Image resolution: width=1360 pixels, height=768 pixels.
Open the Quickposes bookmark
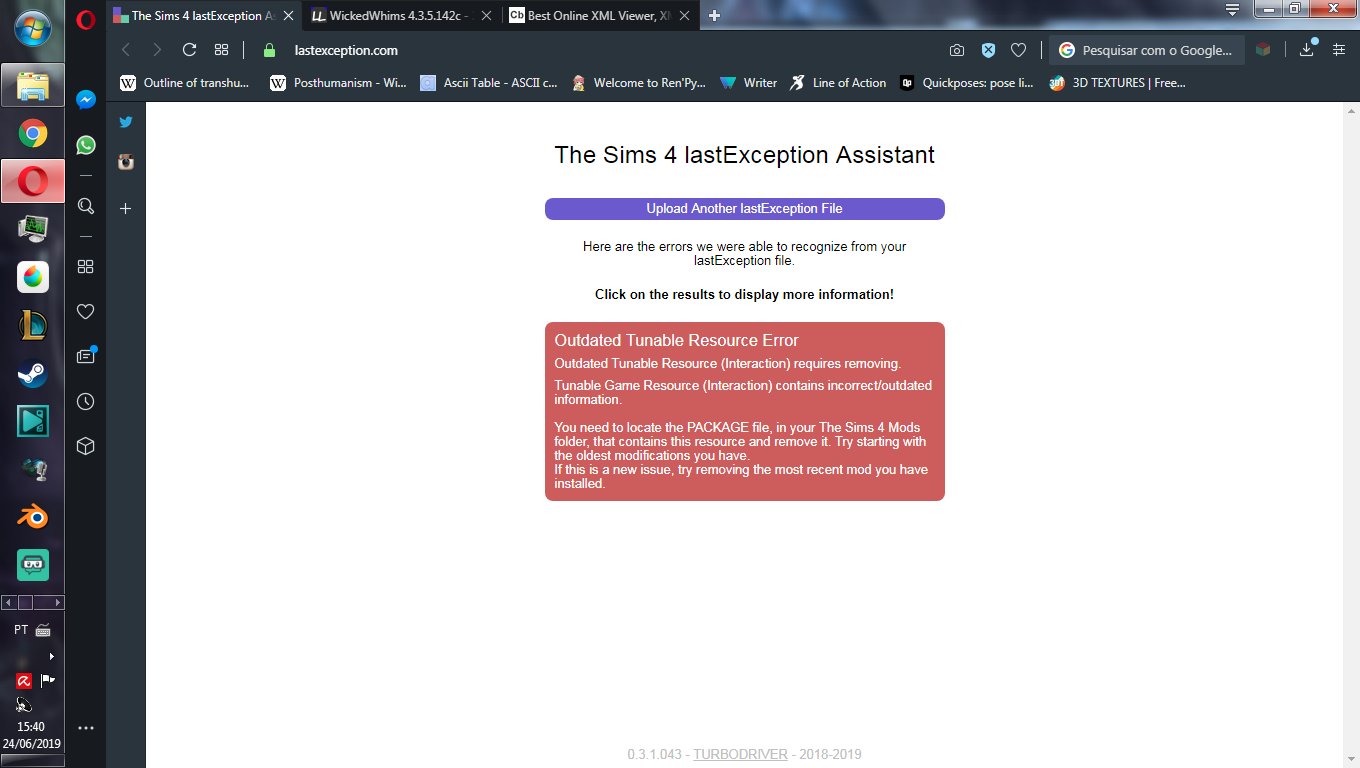coord(966,83)
